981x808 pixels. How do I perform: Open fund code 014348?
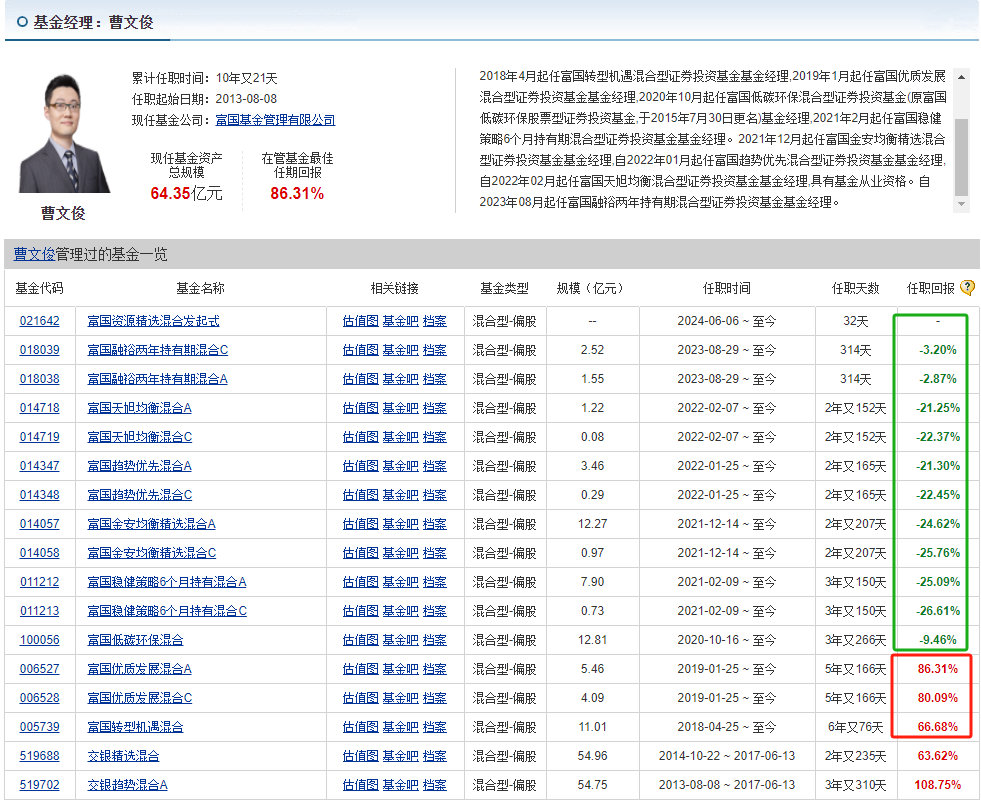(39, 495)
